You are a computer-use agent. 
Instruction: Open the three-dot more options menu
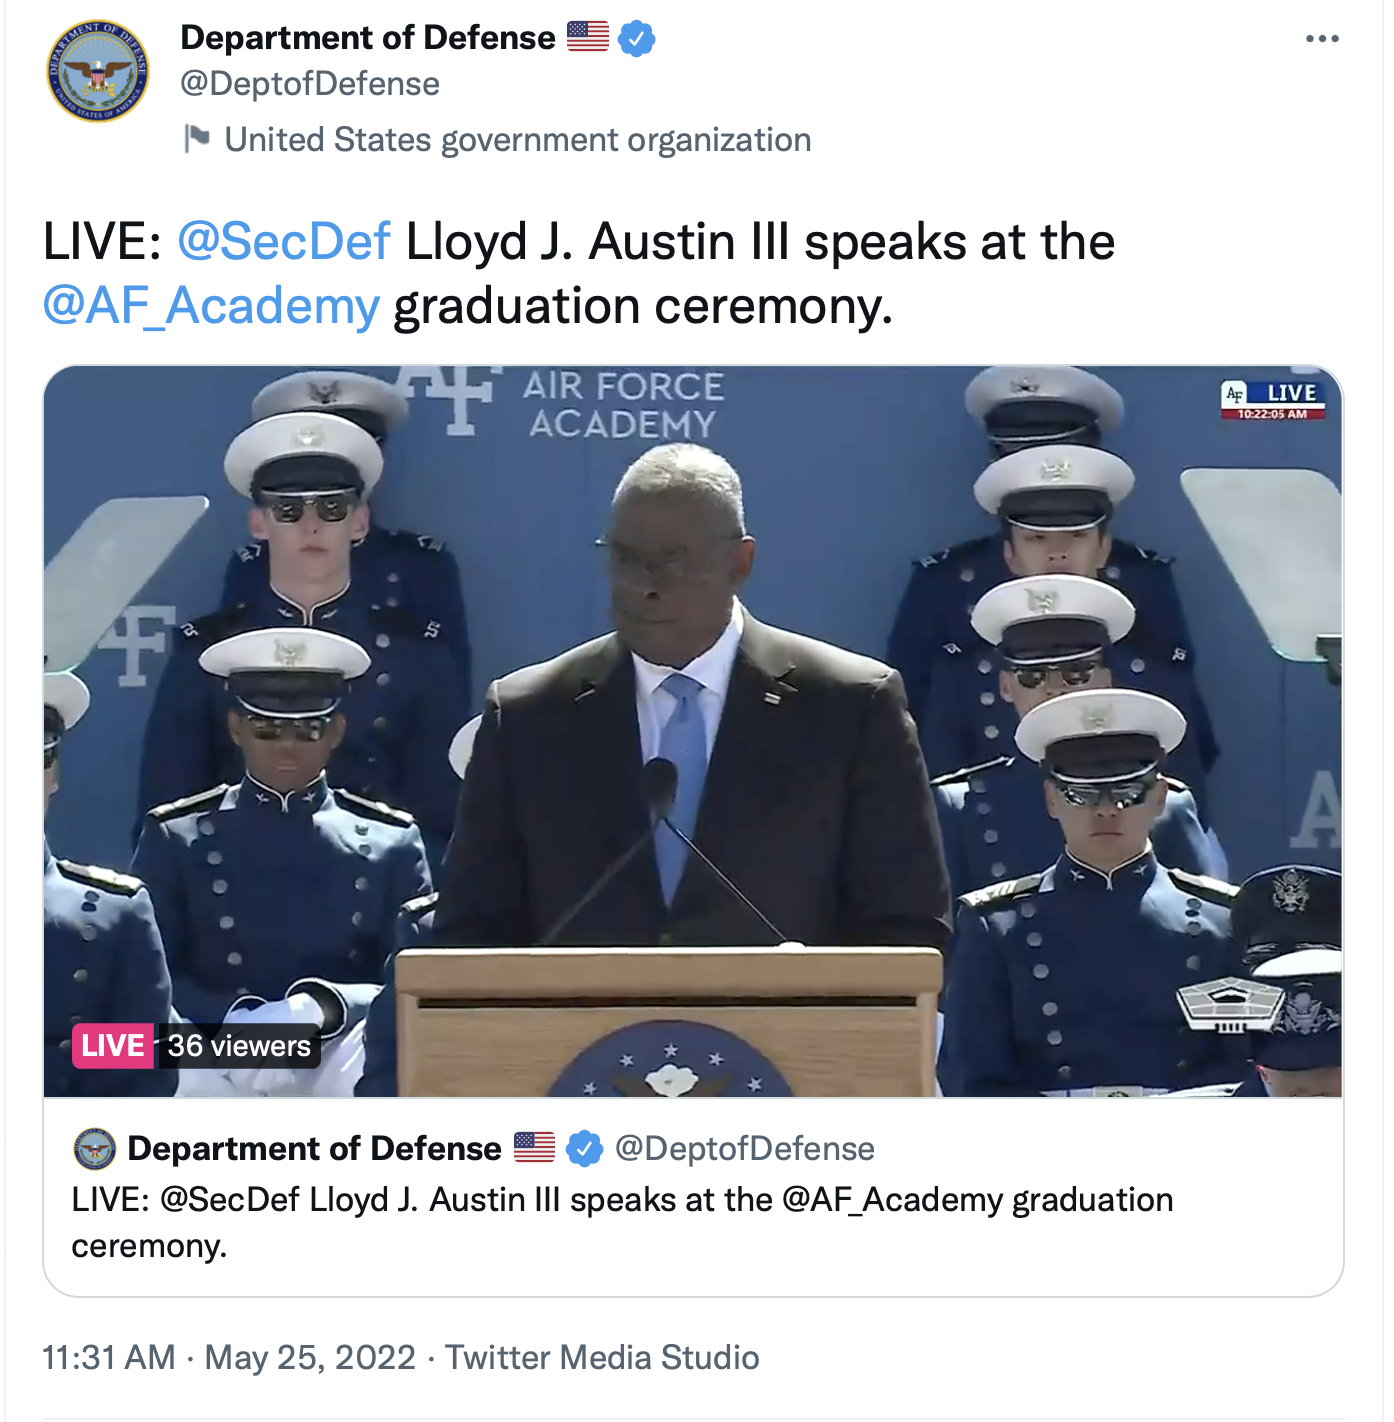(x=1321, y=39)
